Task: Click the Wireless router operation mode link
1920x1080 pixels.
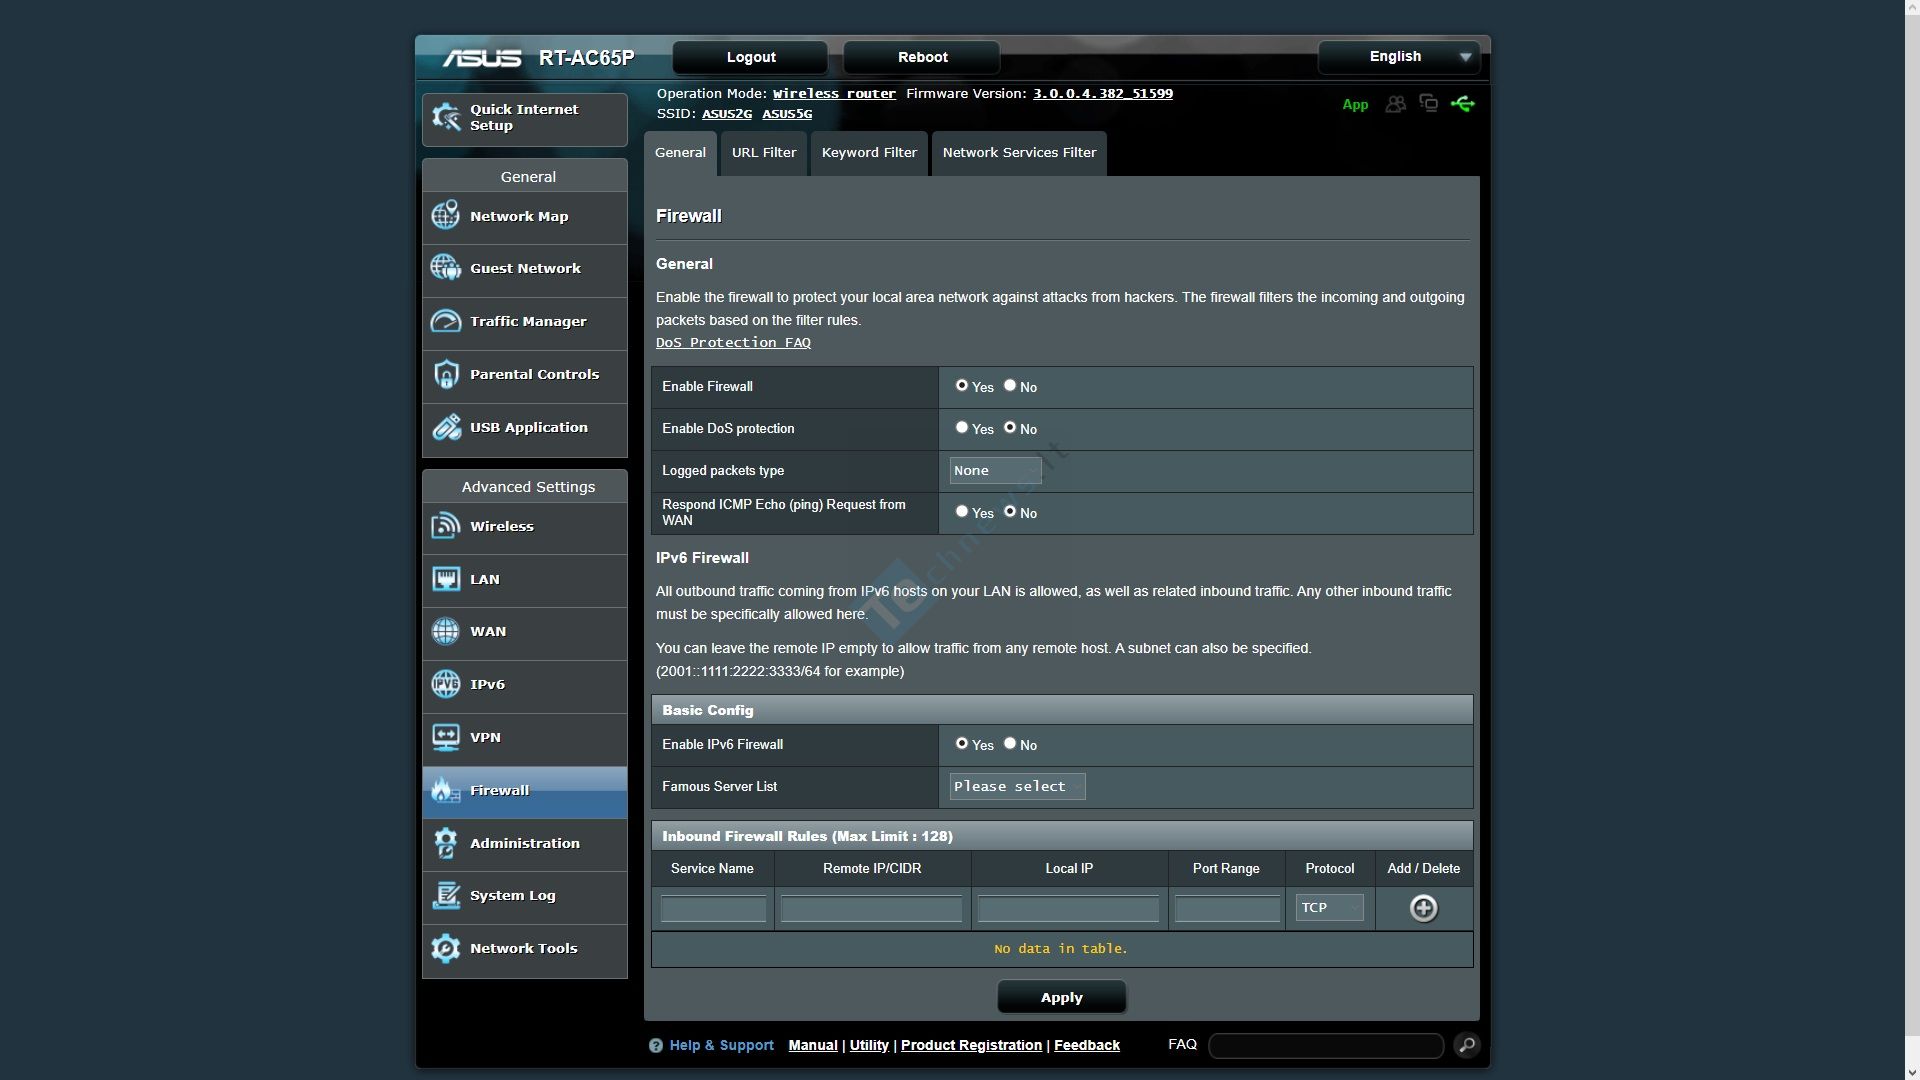Action: pyautogui.click(x=834, y=93)
